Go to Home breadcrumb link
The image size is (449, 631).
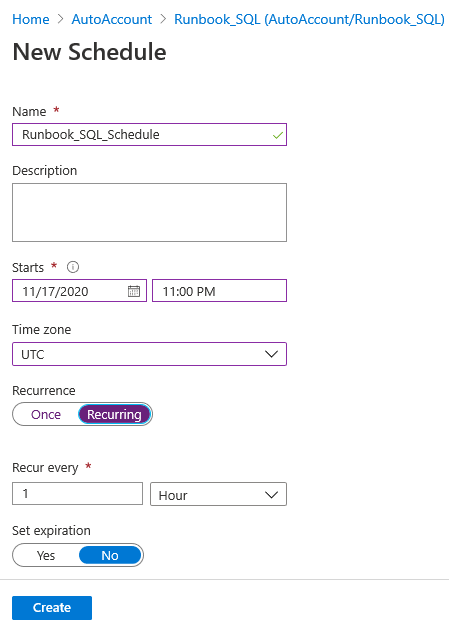point(31,19)
